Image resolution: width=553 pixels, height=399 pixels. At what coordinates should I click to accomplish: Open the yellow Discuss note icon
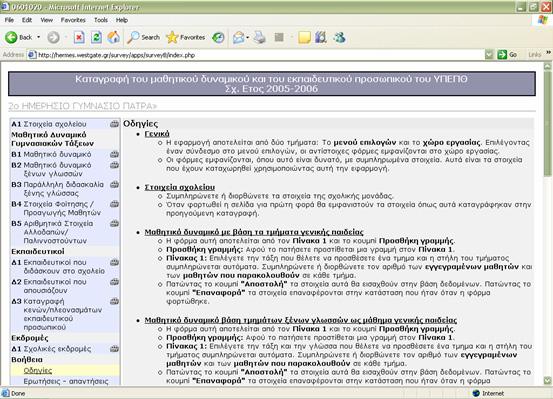click(304, 37)
